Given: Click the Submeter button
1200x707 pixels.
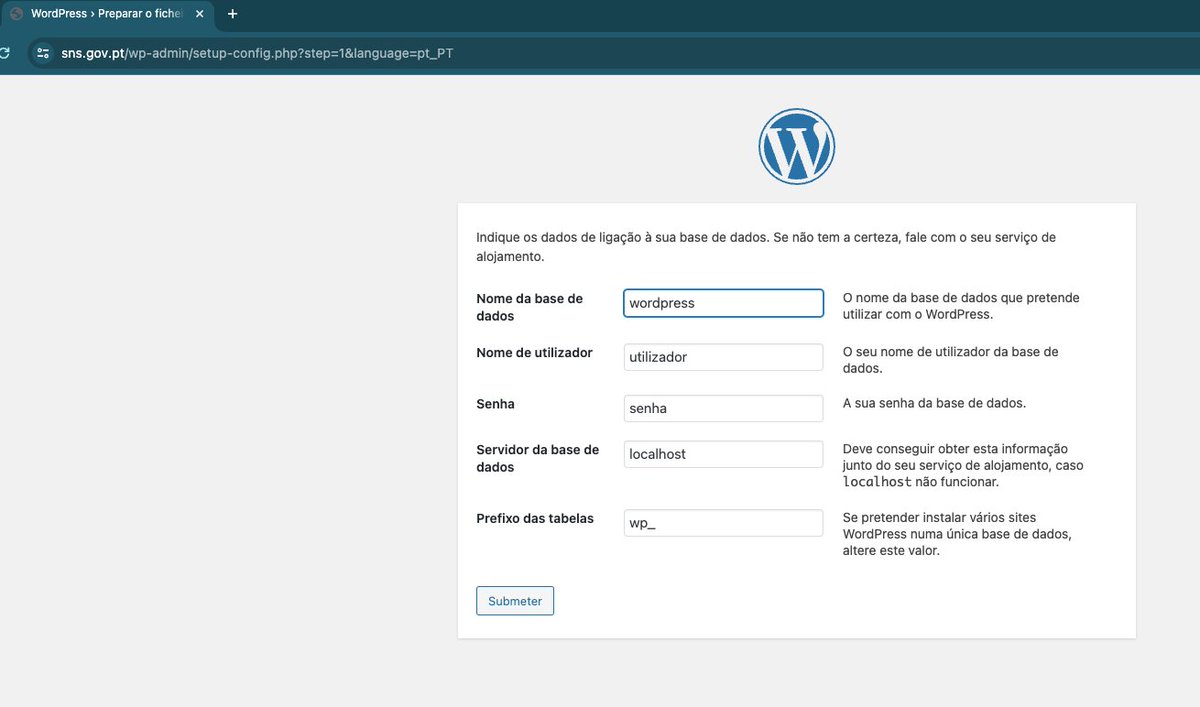Looking at the screenshot, I should coord(515,601).
